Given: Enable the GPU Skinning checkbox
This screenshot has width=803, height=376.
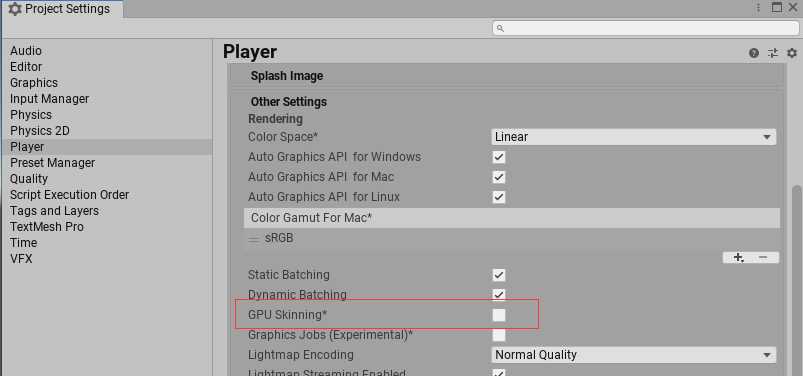Looking at the screenshot, I should pyautogui.click(x=499, y=315).
